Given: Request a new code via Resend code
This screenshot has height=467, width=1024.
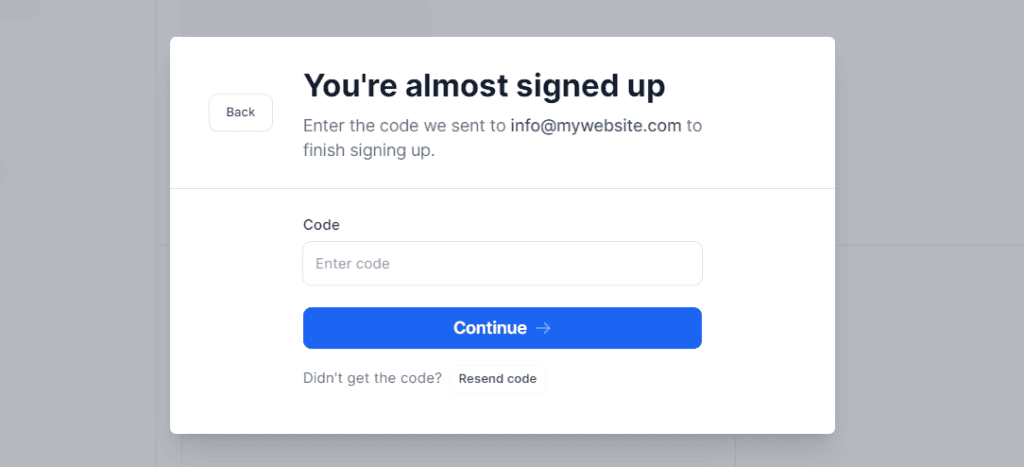Looking at the screenshot, I should [x=497, y=379].
